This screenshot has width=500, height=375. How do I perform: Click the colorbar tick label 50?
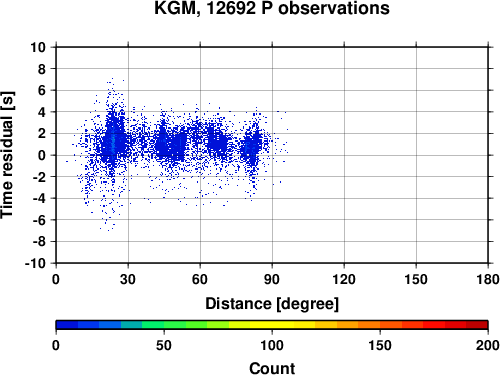coord(164,345)
